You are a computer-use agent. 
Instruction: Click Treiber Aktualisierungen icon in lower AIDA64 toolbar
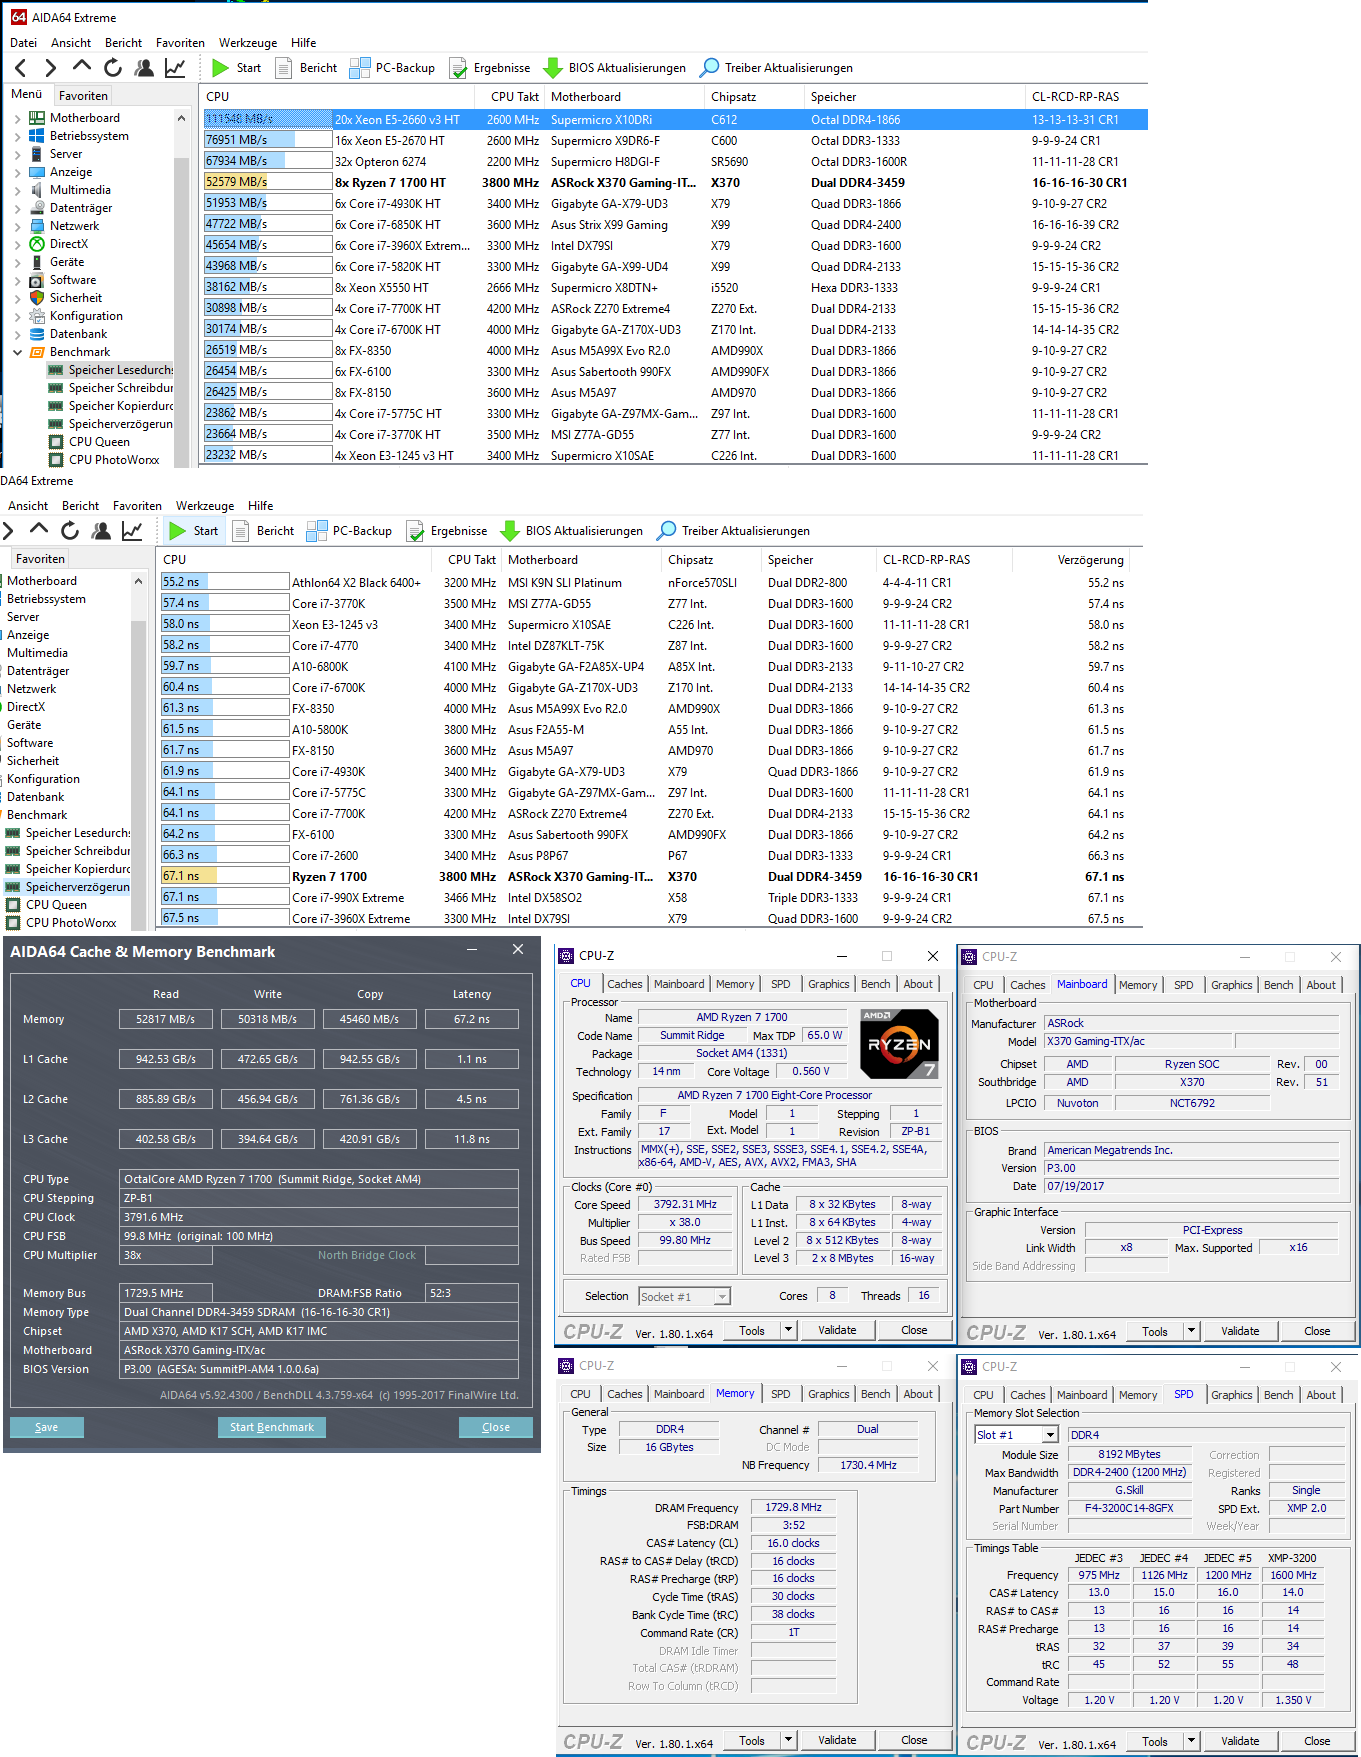click(x=666, y=531)
